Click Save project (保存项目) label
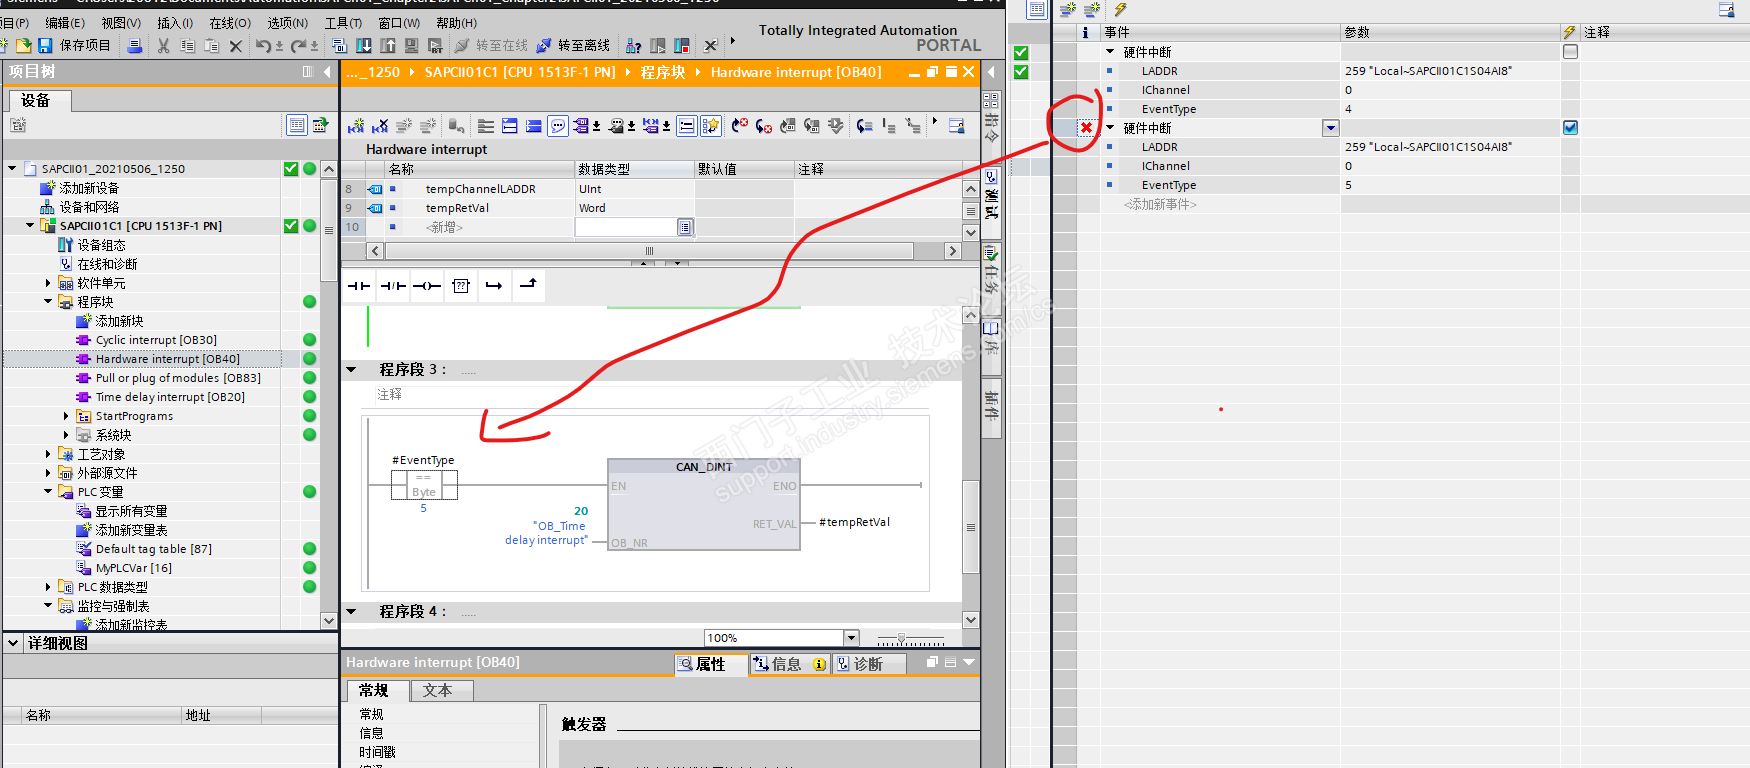 (x=85, y=45)
